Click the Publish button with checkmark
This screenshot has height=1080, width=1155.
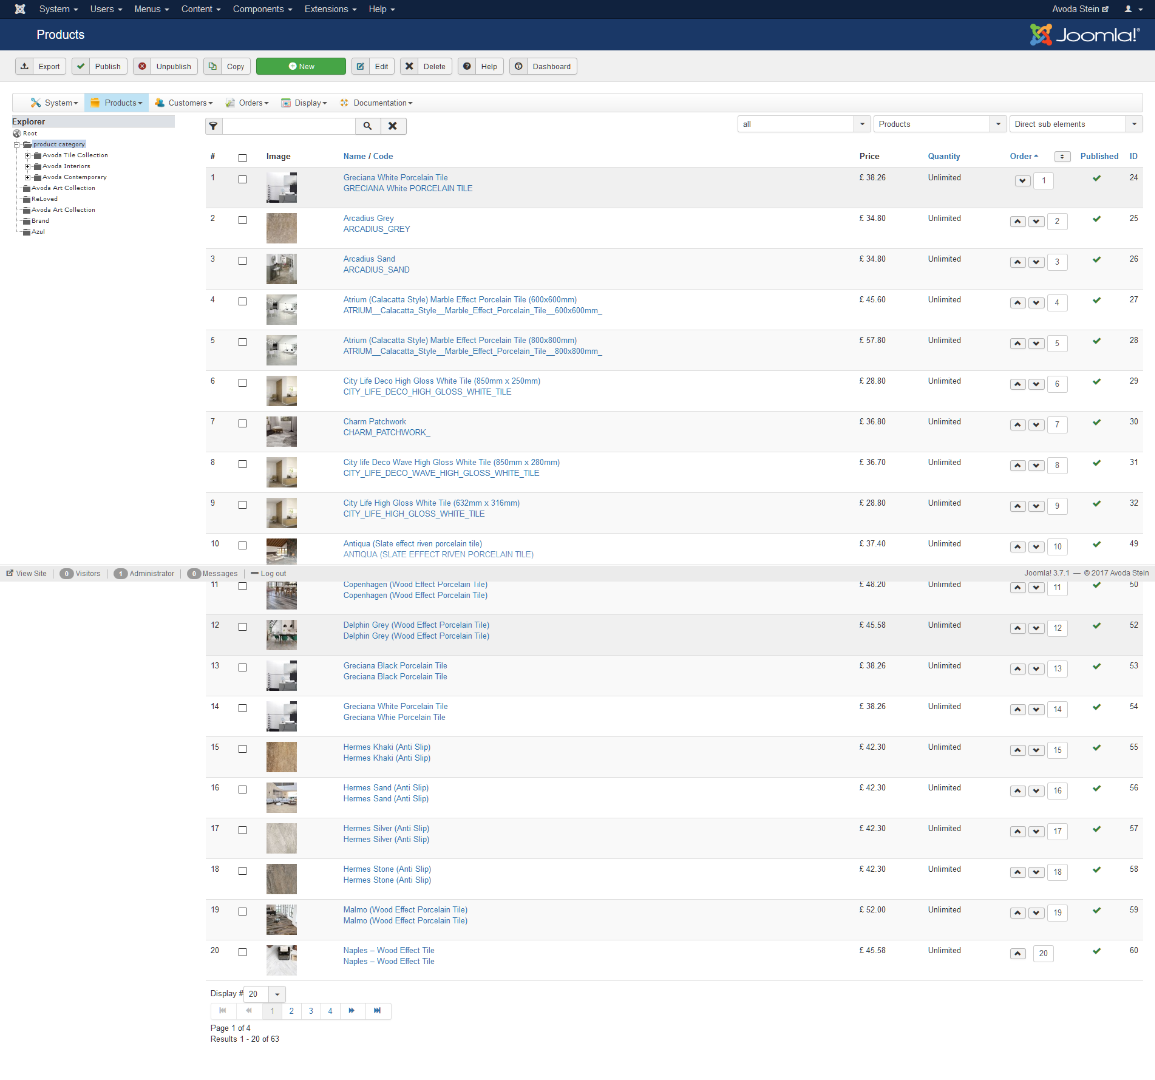pos(99,66)
